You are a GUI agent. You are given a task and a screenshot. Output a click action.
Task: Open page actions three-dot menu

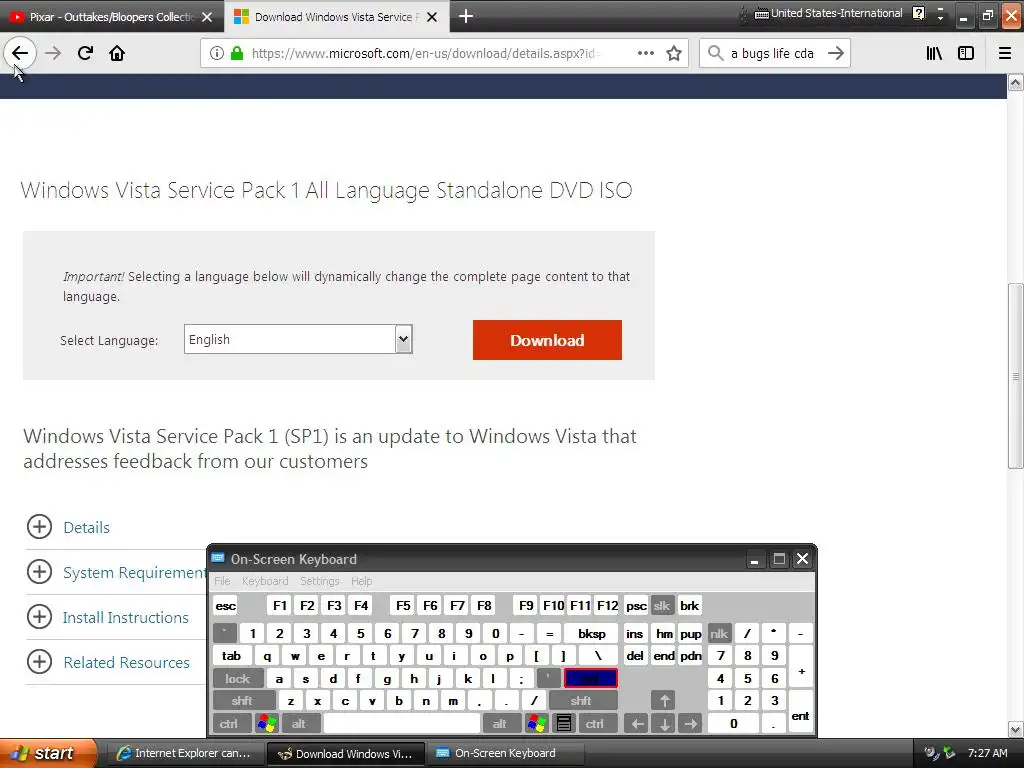click(x=645, y=53)
